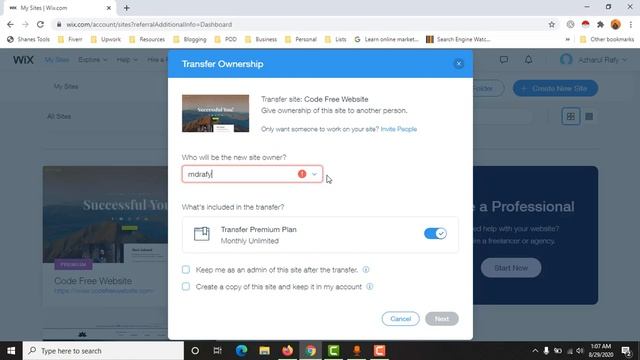Open the new site owner dropdown arrow
This screenshot has height=360, width=640.
point(314,174)
